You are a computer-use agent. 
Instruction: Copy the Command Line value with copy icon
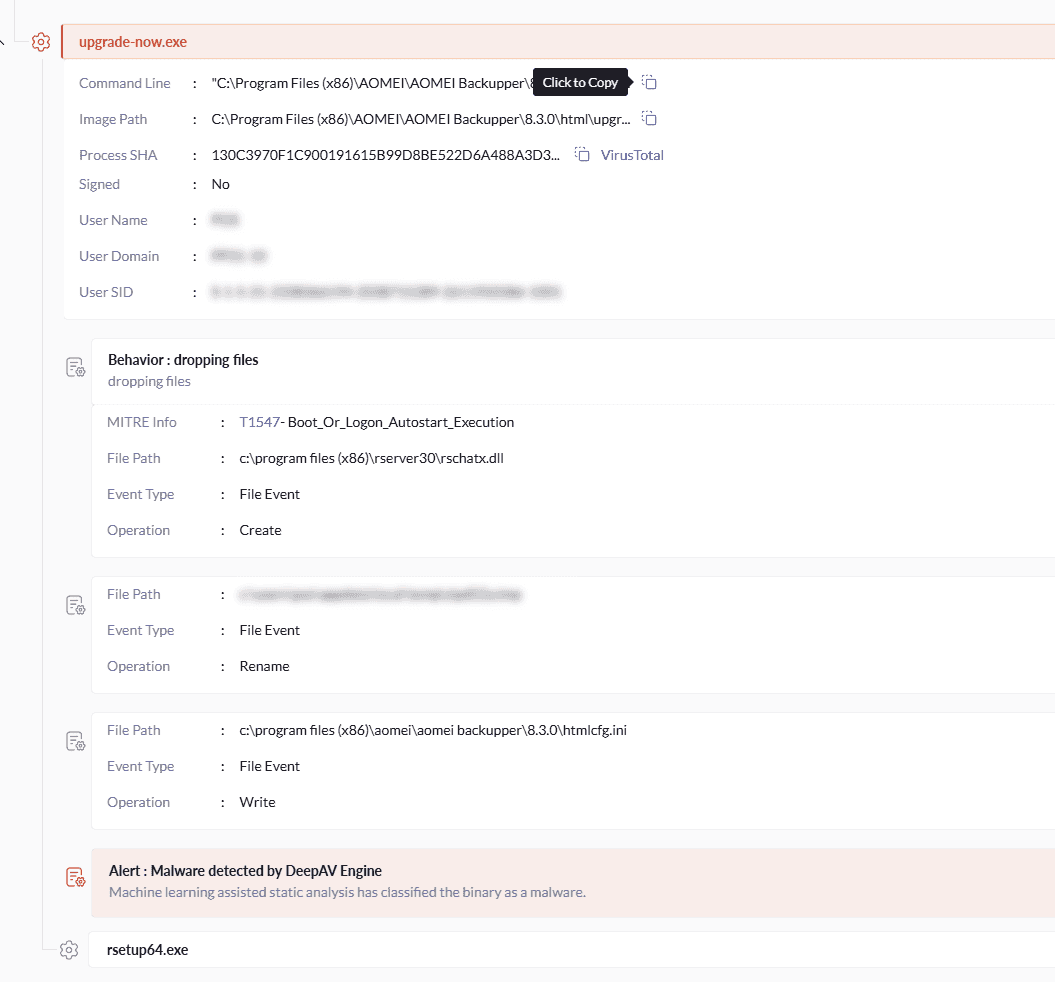tap(649, 83)
